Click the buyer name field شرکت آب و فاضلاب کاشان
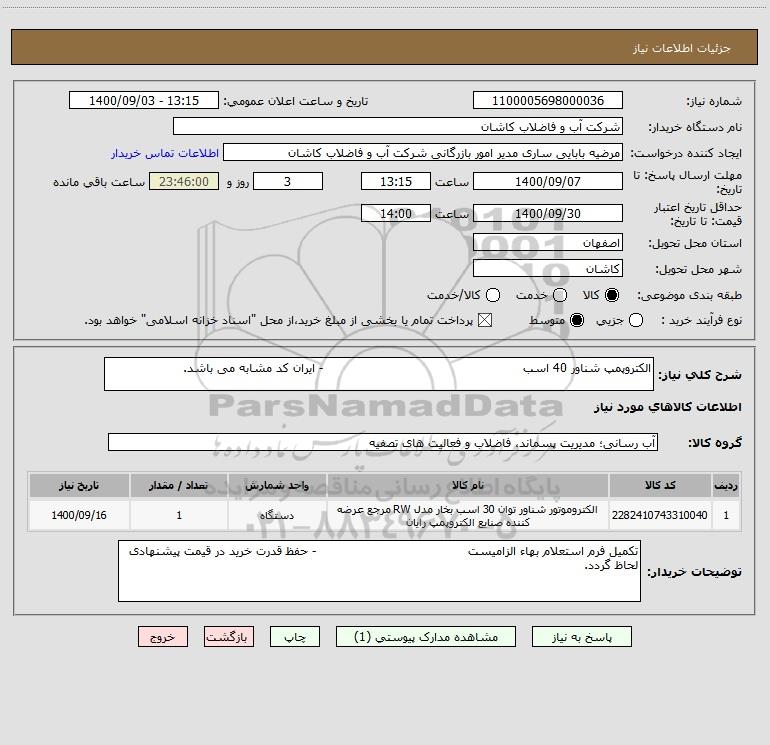This screenshot has height=745, width=770. (x=398, y=126)
